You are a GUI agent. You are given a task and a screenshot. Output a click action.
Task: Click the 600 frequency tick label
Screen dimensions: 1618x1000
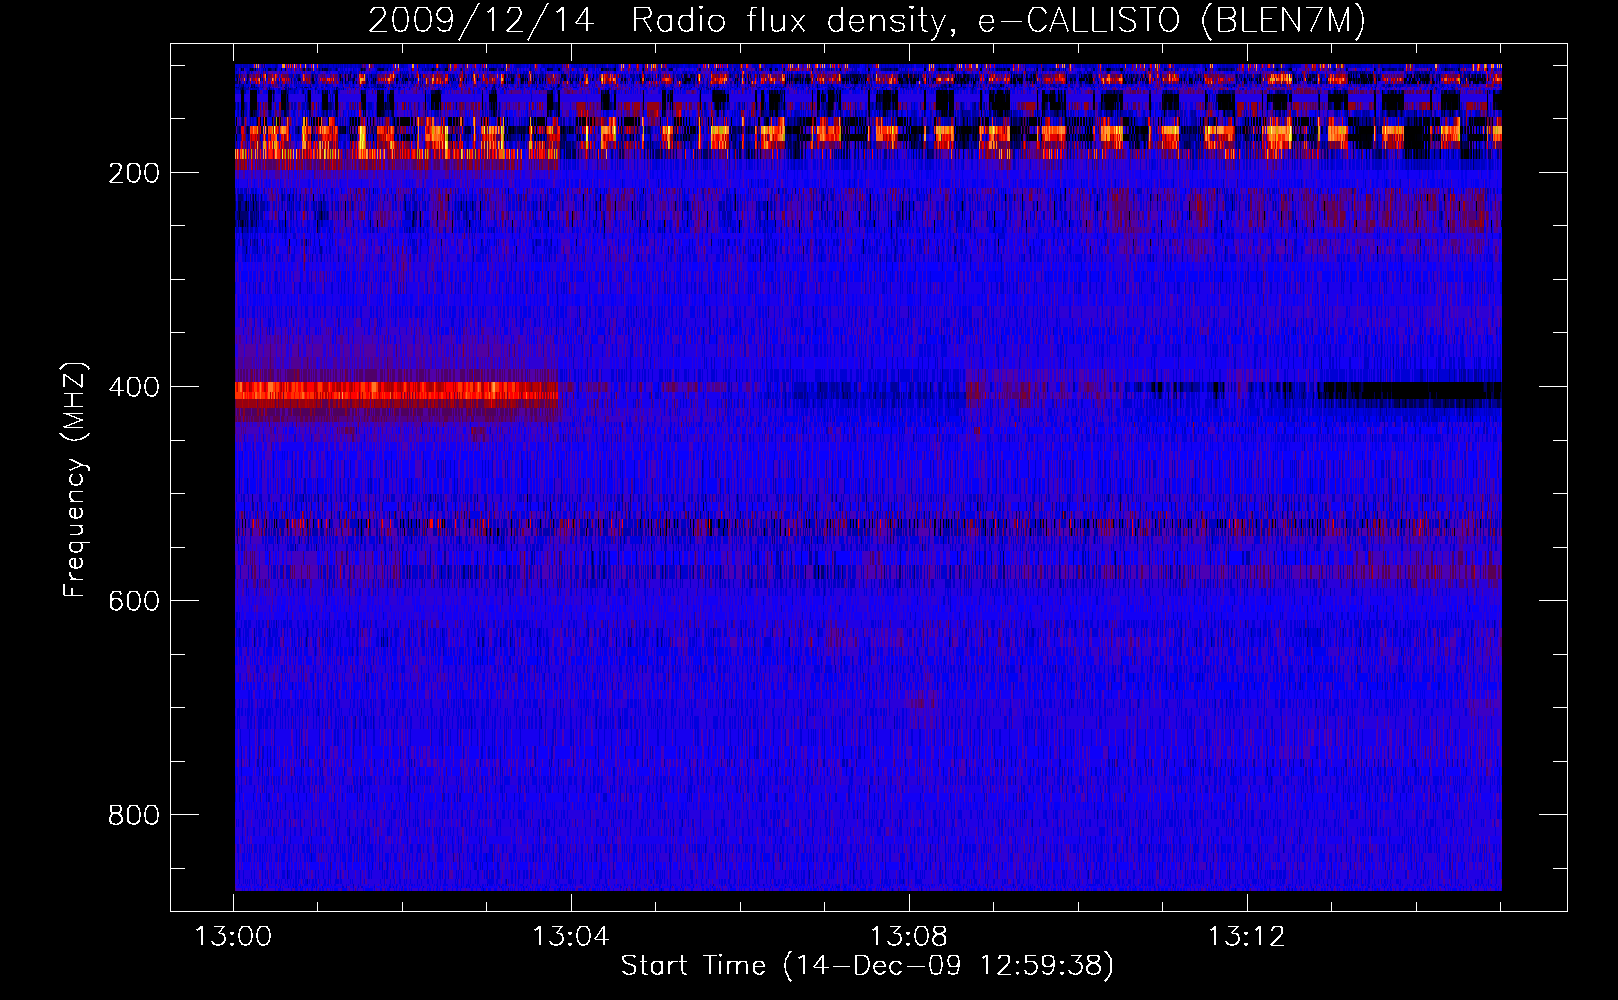[134, 601]
